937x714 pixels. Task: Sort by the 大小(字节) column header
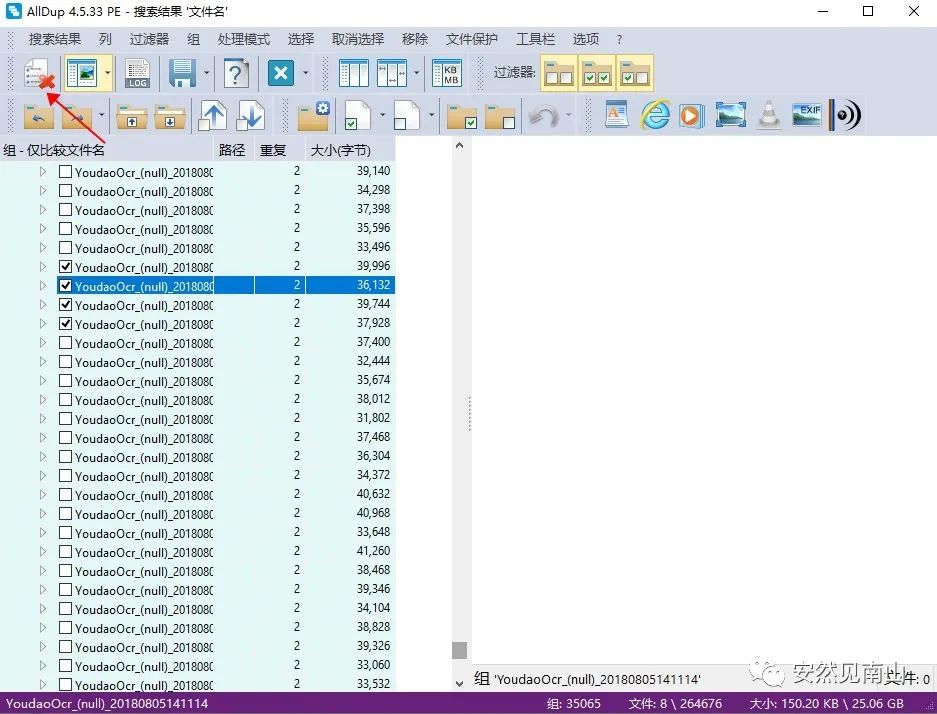(x=351, y=150)
